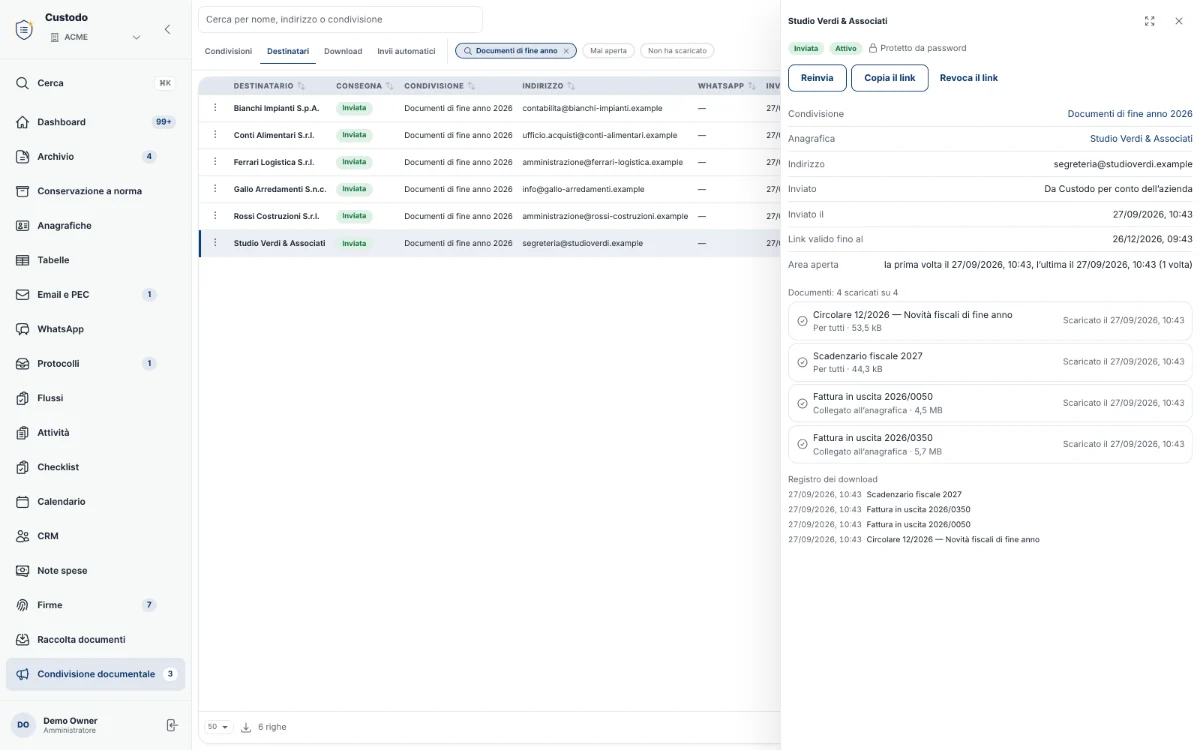Sort the table by Consegna column
This screenshot has width=1200, height=750.
coord(365,86)
